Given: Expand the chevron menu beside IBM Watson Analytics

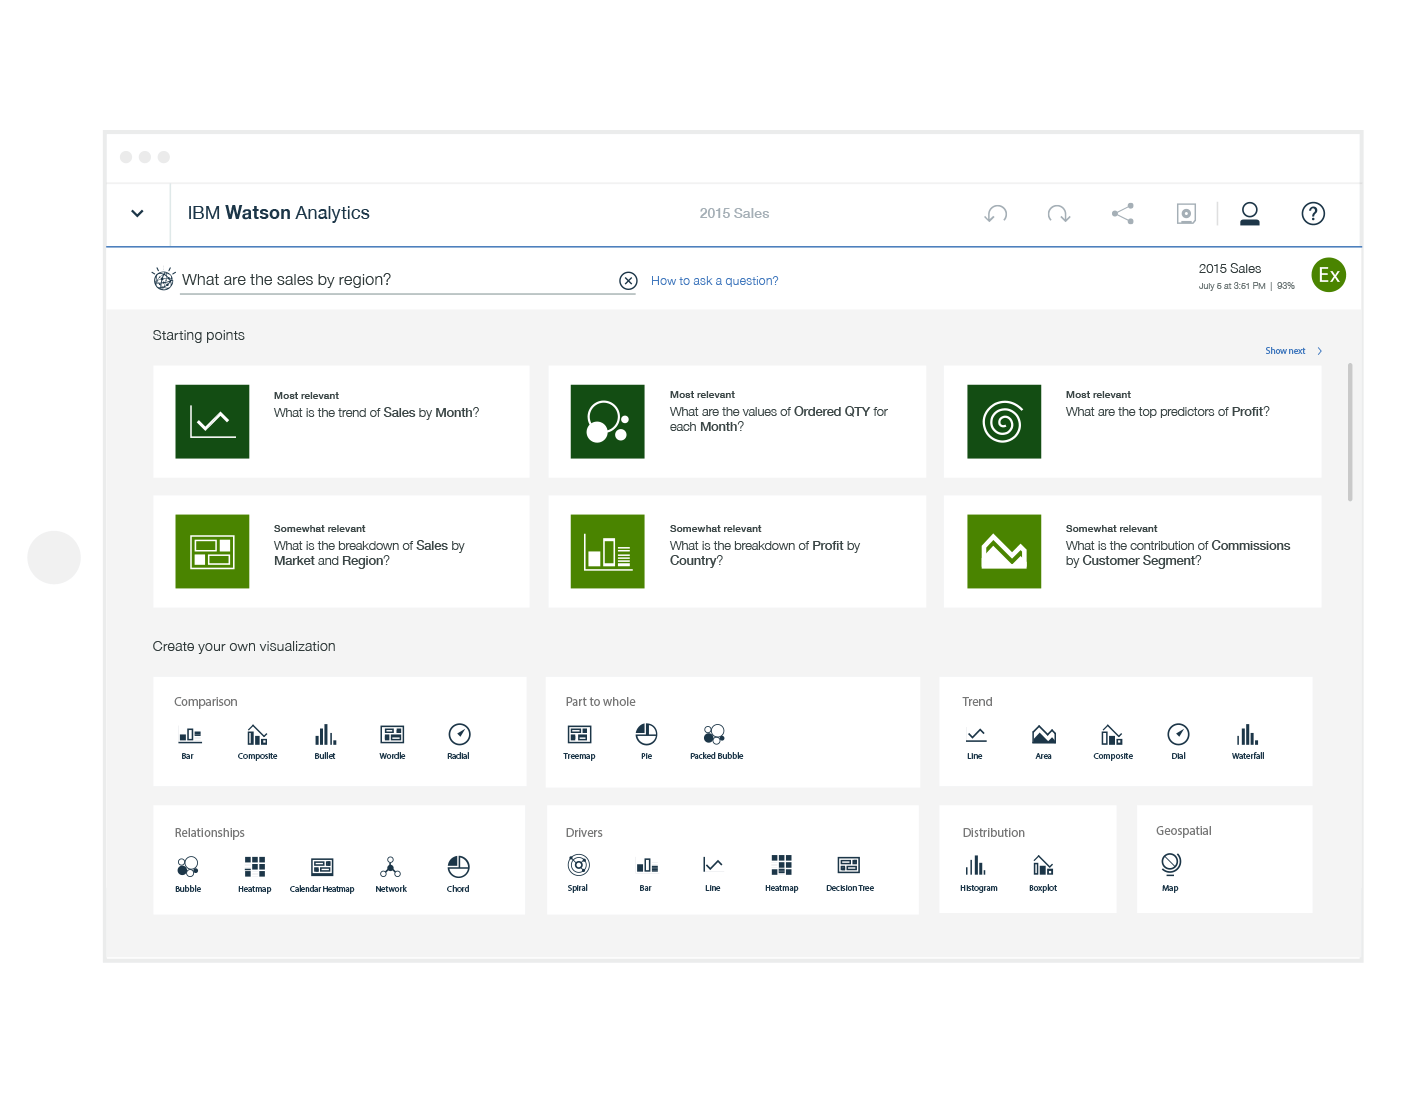Looking at the screenshot, I should [137, 213].
